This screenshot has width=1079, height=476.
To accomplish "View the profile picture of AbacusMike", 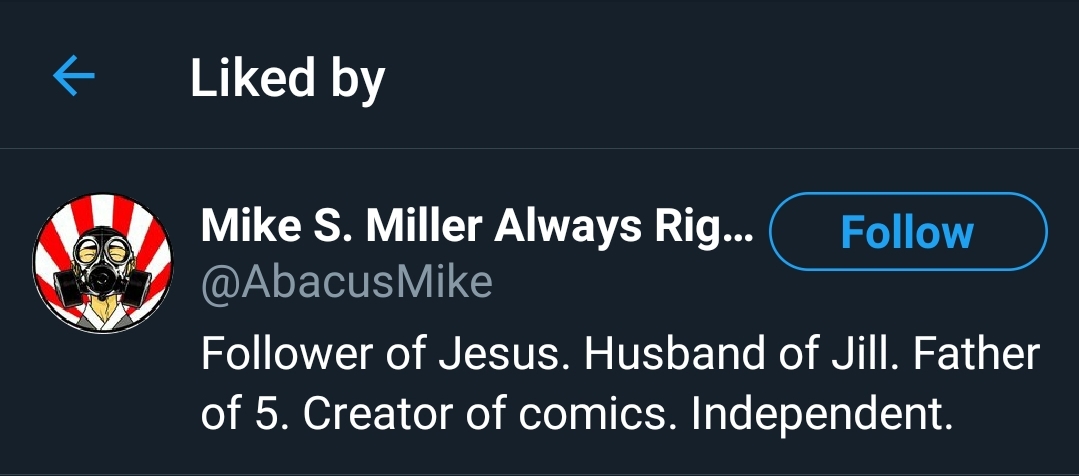I will (103, 263).
